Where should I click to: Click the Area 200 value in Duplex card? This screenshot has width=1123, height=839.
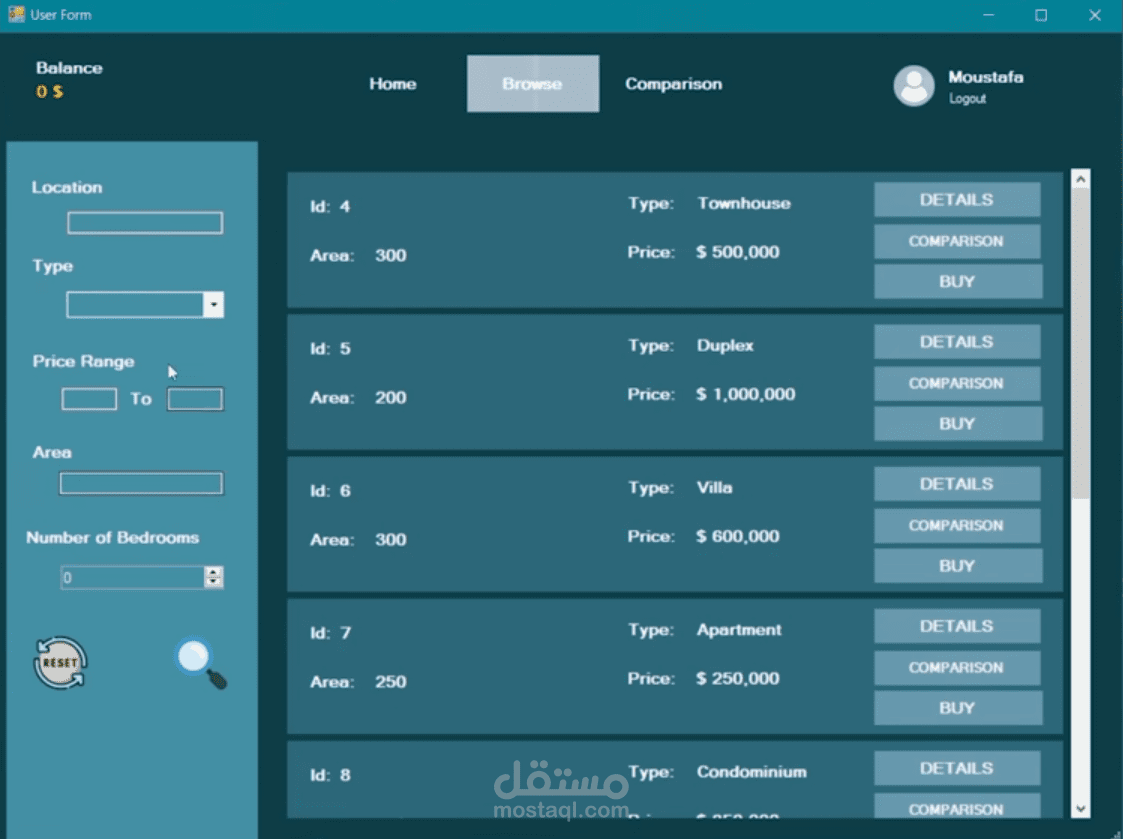pyautogui.click(x=390, y=398)
